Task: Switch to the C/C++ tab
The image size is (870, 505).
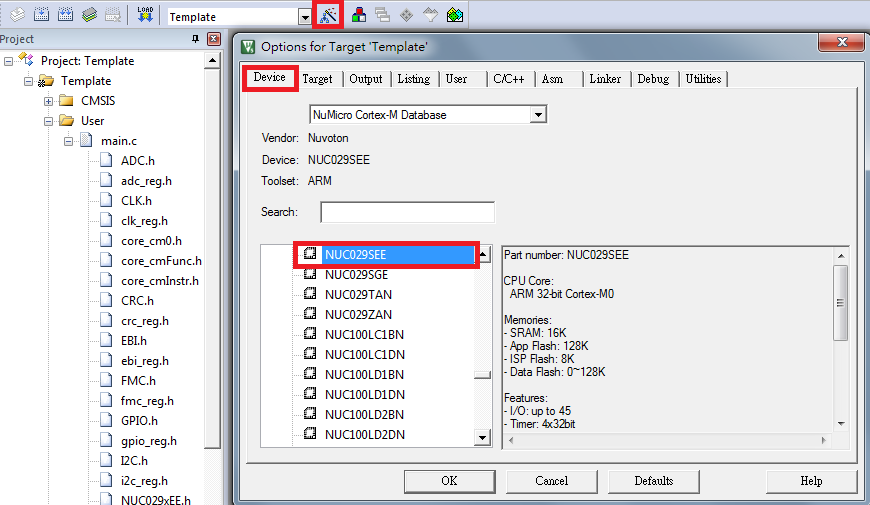Action: click(x=510, y=79)
